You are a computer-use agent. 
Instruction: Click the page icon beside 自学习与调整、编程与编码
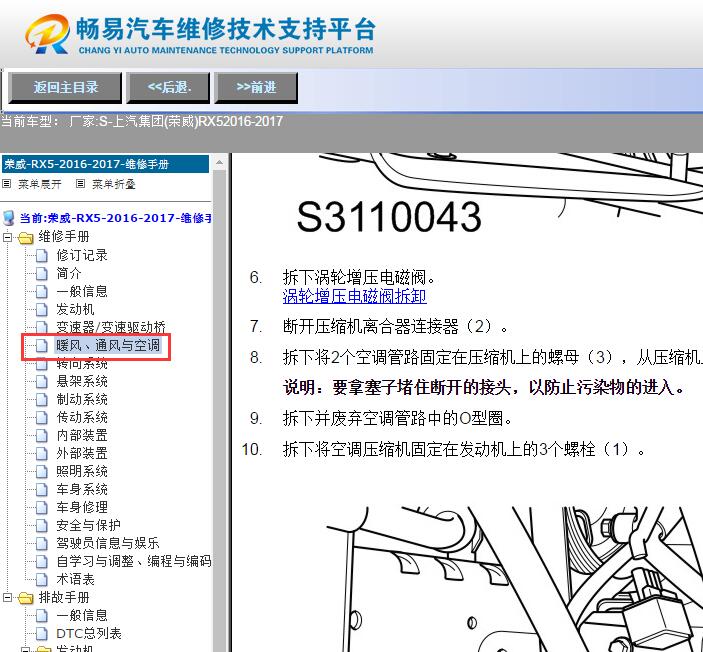42,561
